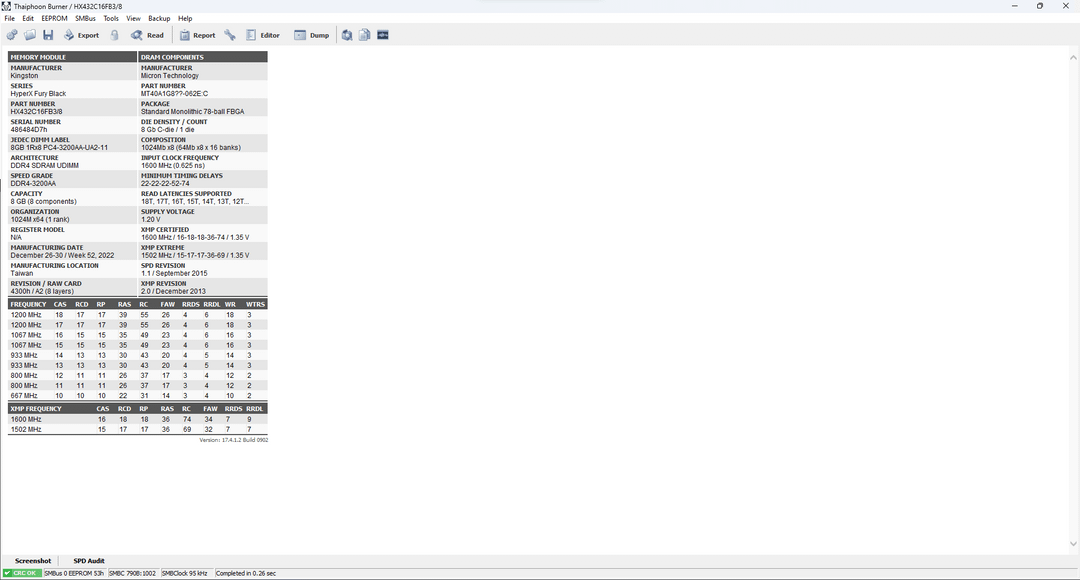The width and height of the screenshot is (1080, 580).
Task: Open the Edit menu
Action: click(x=28, y=19)
